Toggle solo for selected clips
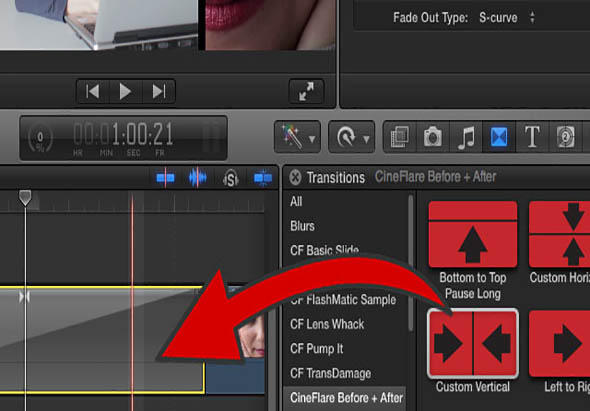This screenshot has height=411, width=590. pos(230,178)
